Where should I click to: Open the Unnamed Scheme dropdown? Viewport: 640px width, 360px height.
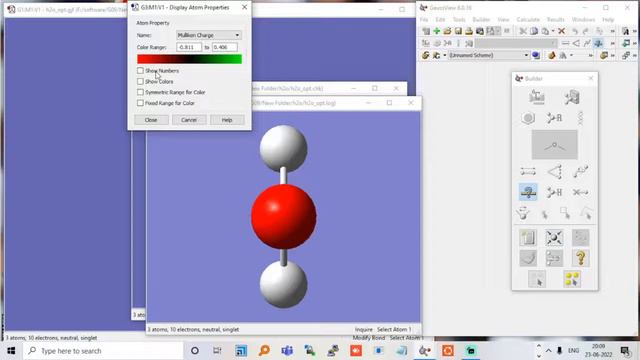pyautogui.click(x=489, y=55)
